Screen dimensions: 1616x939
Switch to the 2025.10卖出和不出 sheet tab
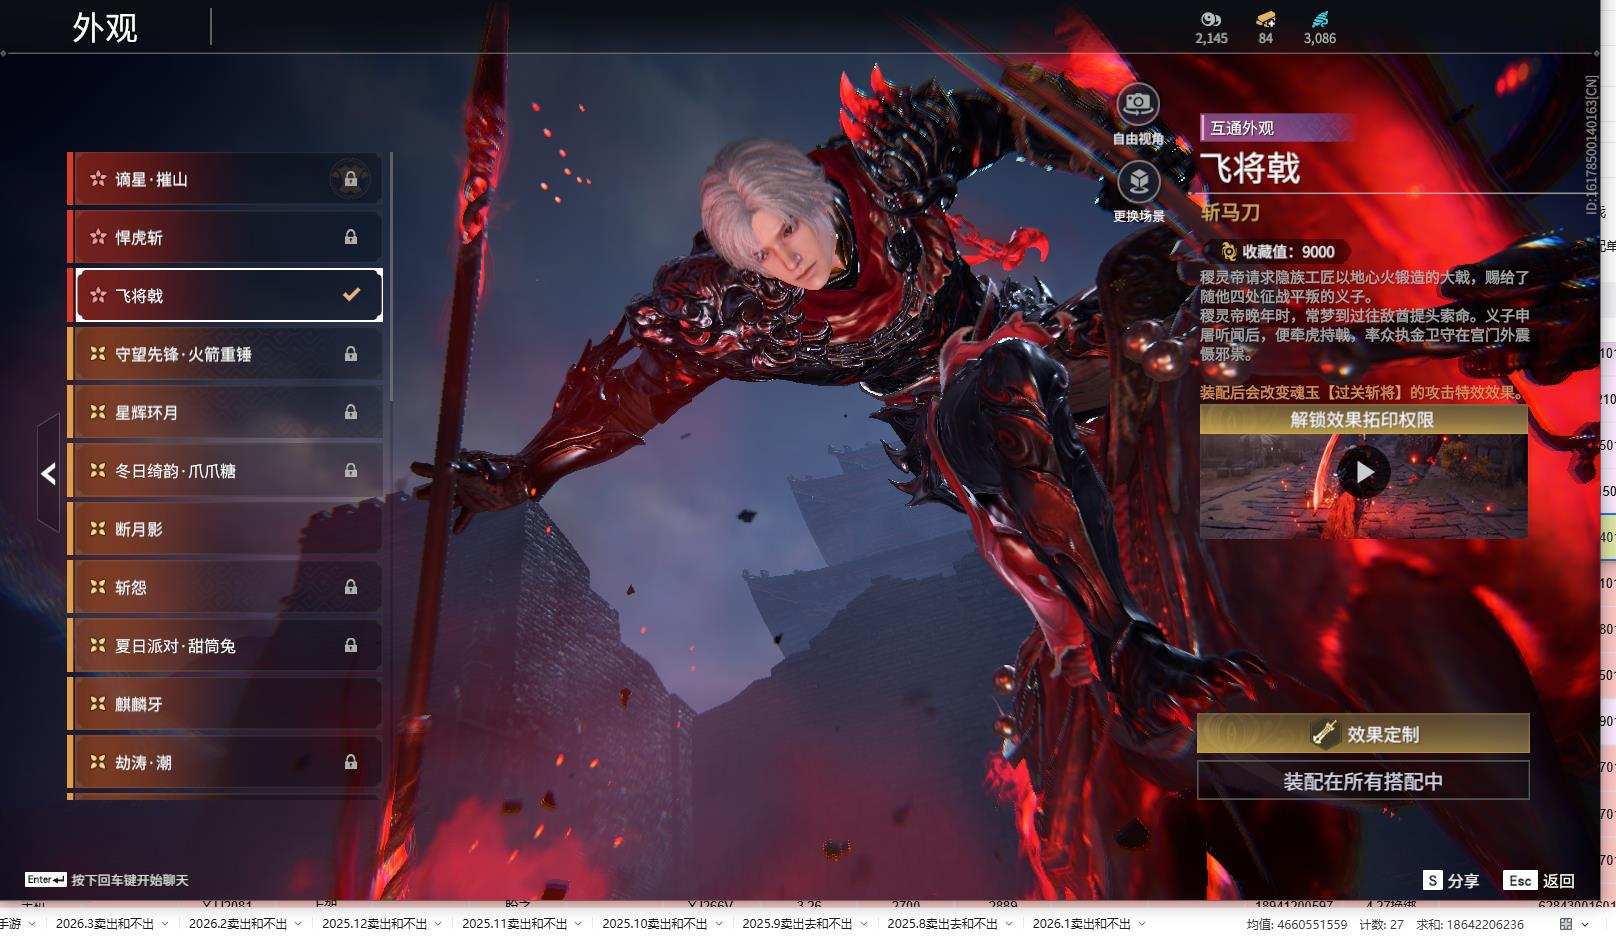click(655, 924)
